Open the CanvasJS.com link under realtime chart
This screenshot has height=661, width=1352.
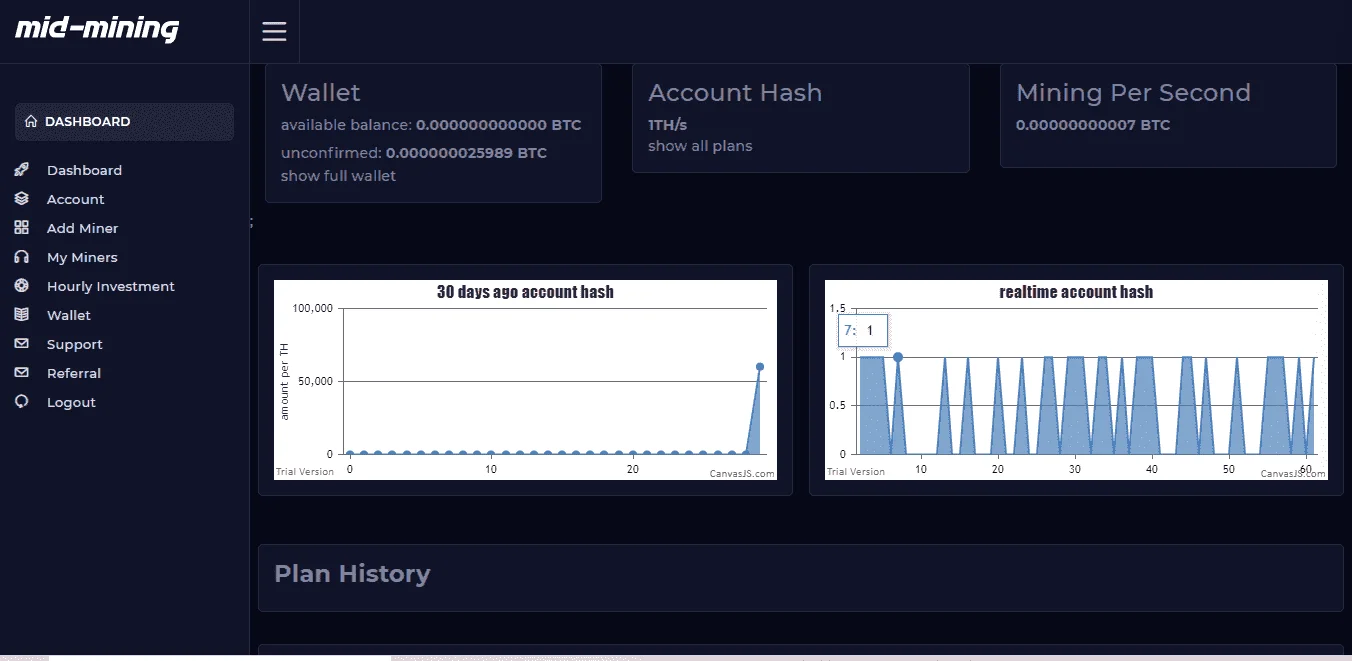(1293, 474)
